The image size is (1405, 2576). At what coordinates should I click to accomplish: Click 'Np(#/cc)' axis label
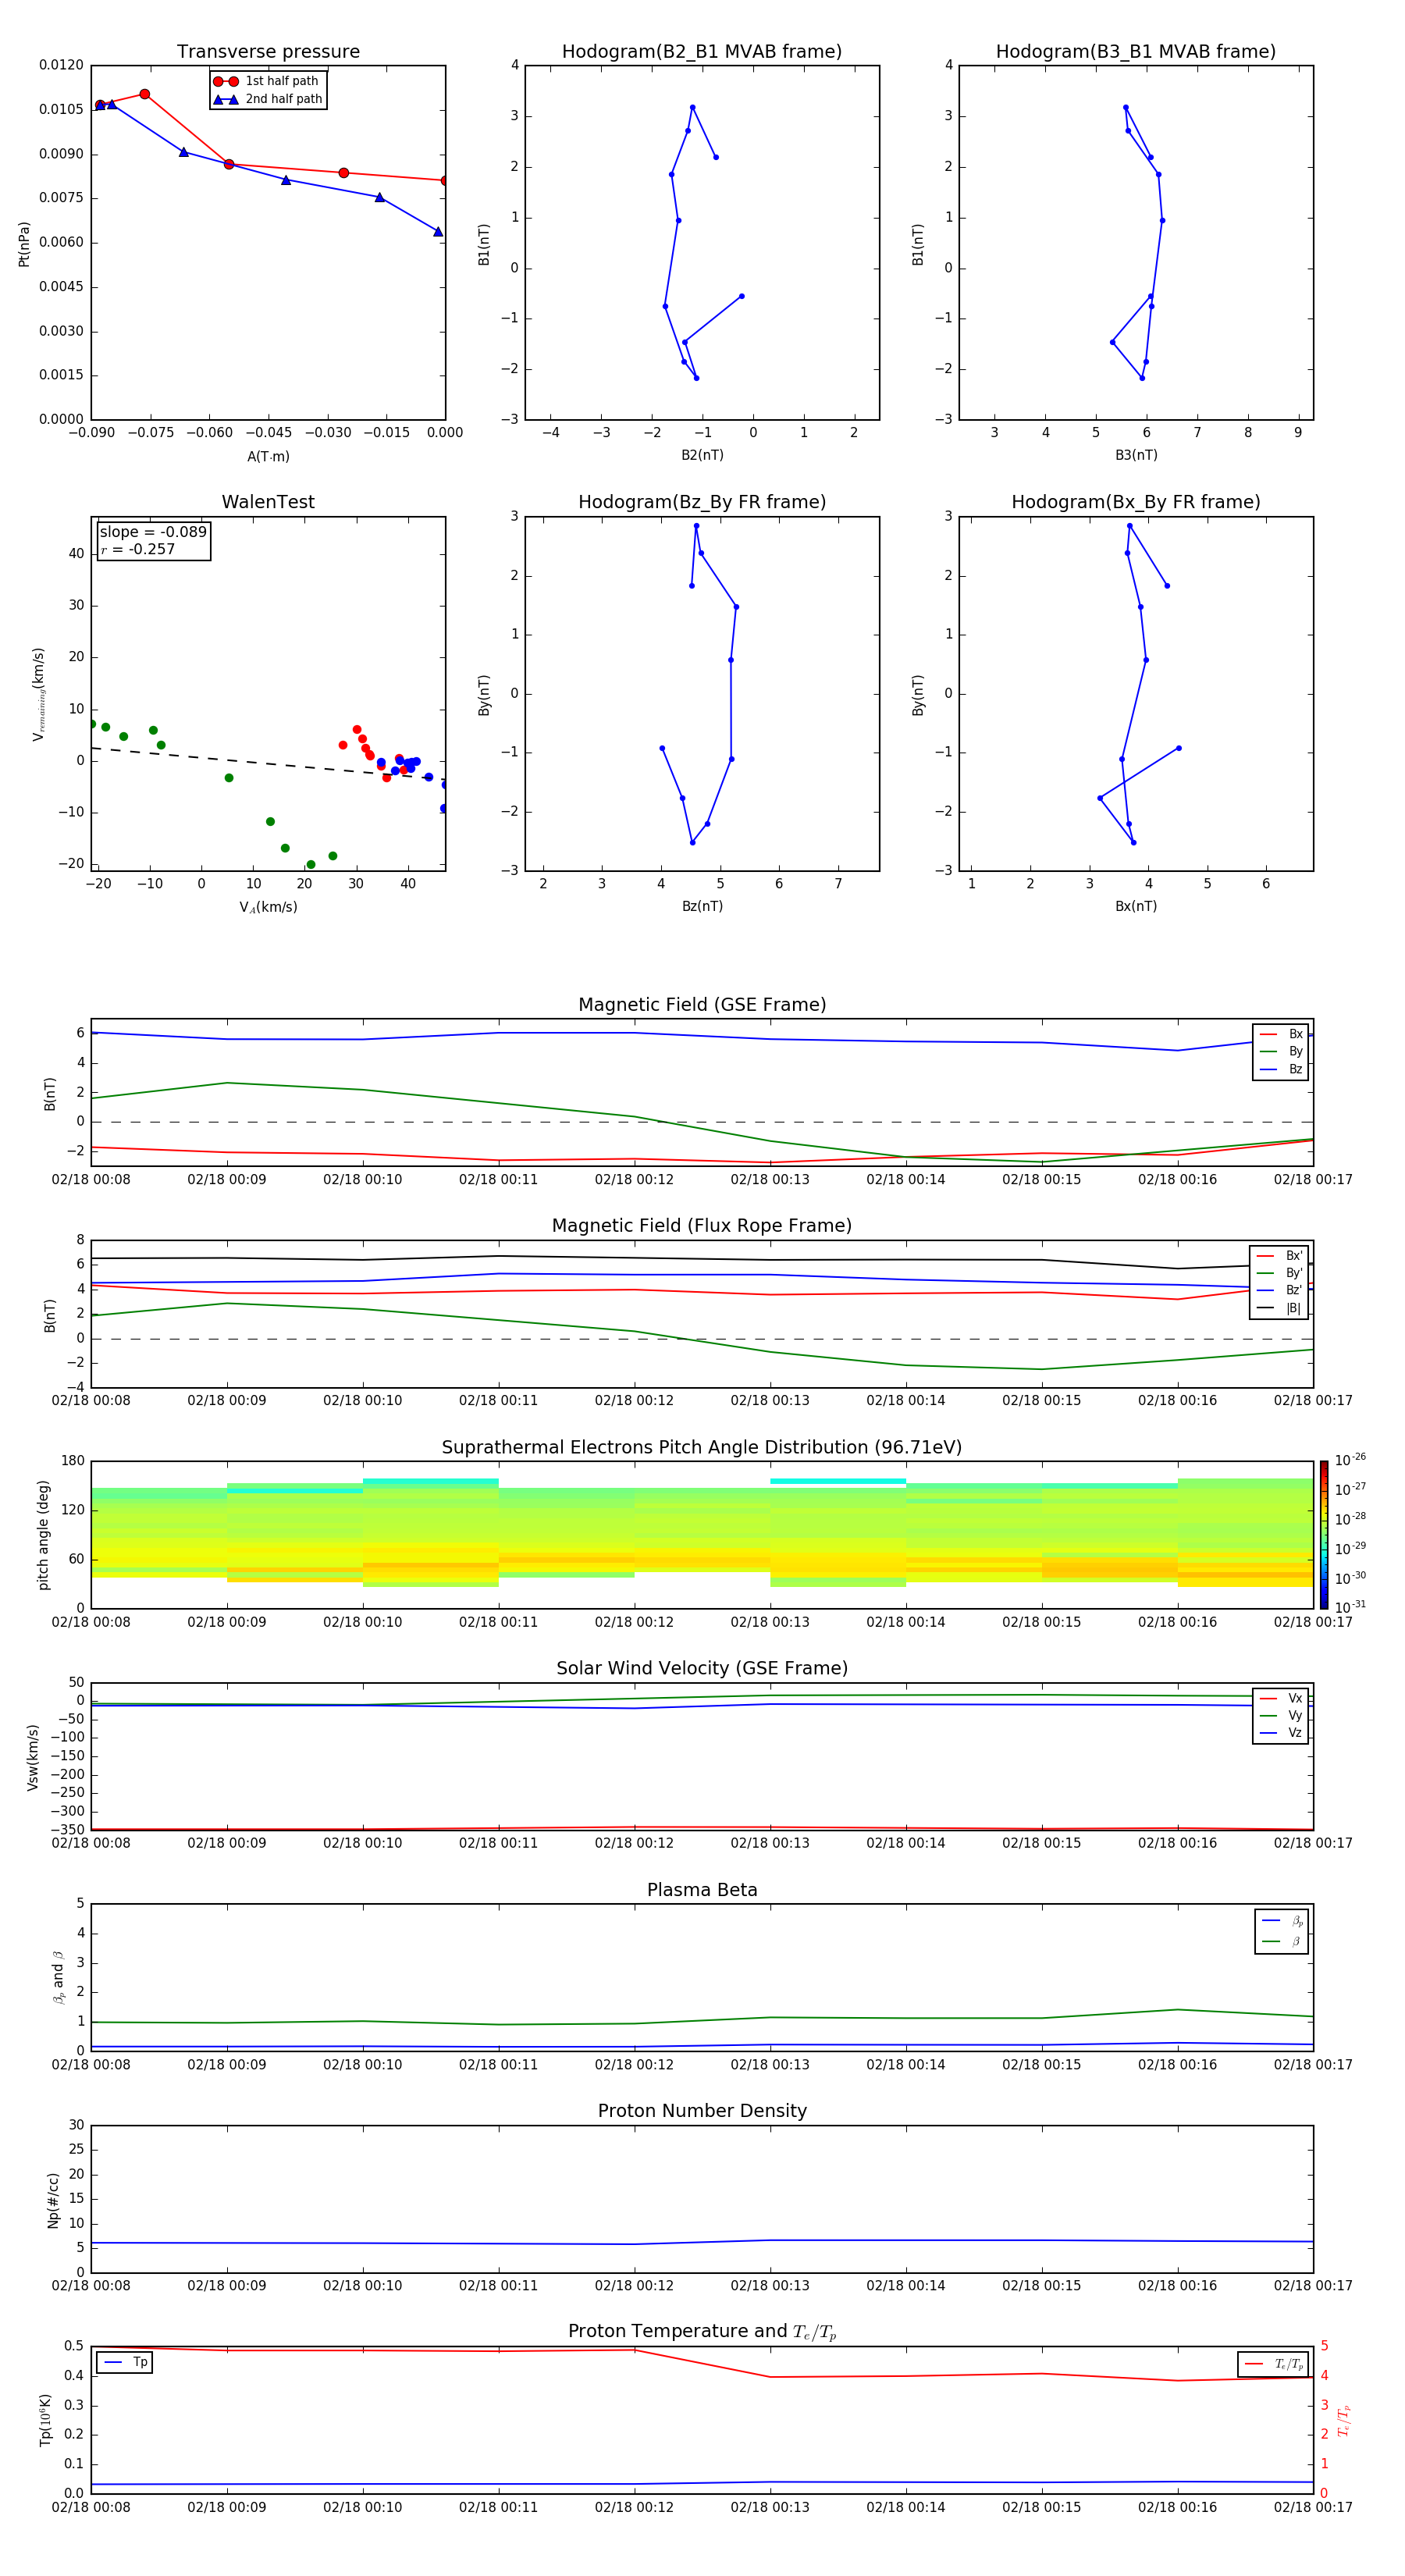click(x=53, y=2199)
